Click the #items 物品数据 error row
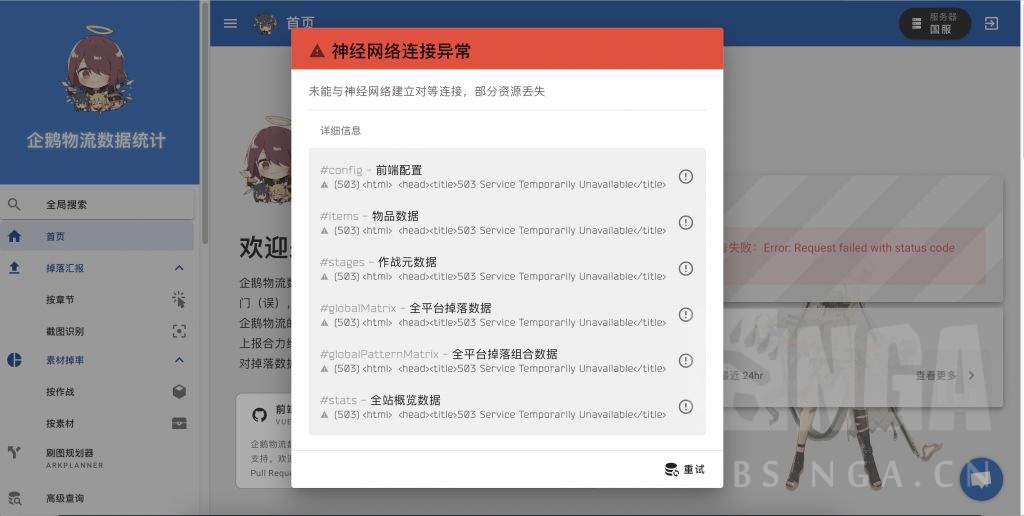The height and width of the screenshot is (516, 1024). pyautogui.click(x=507, y=222)
